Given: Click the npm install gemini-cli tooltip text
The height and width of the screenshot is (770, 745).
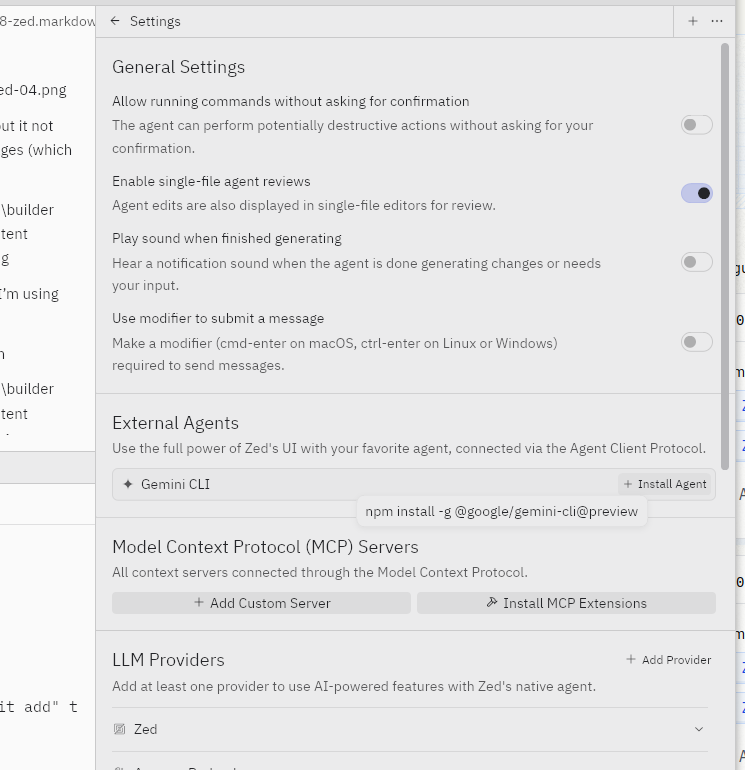Looking at the screenshot, I should click(501, 512).
